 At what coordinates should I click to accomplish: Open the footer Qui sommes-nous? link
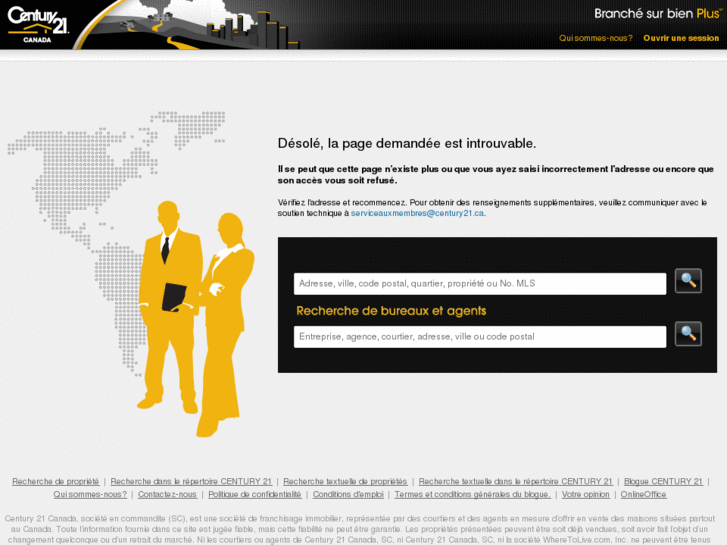pos(90,494)
